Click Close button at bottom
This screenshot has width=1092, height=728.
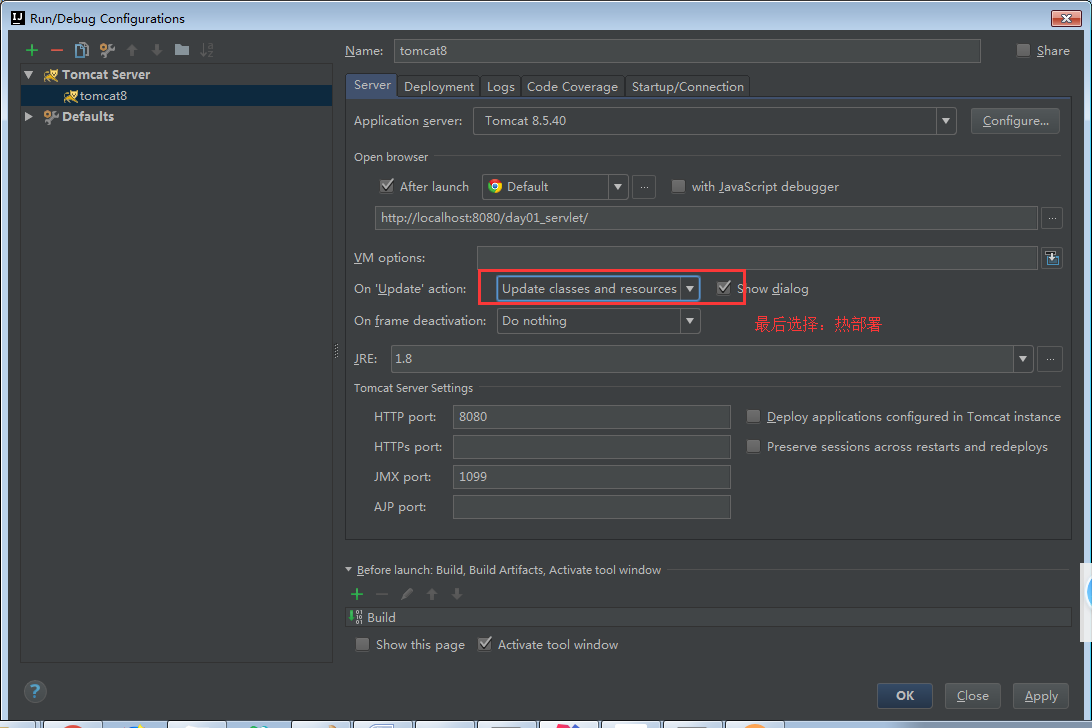coord(972,696)
